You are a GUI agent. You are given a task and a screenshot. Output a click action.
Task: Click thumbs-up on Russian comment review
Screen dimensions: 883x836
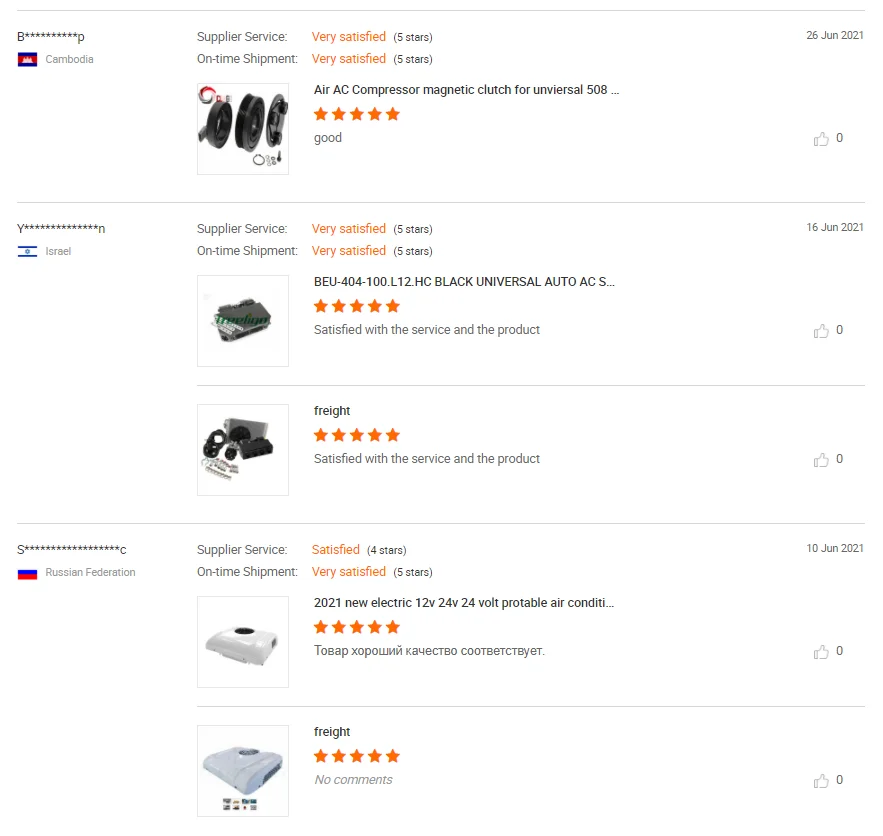click(822, 651)
